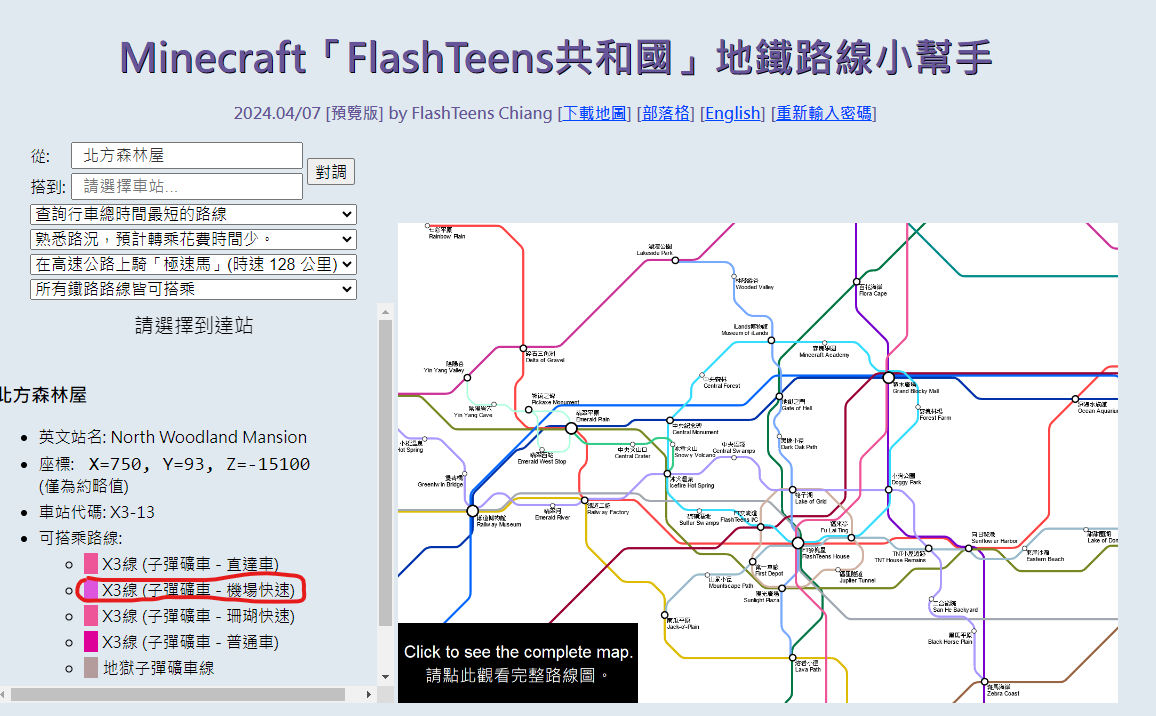Click the Jack-o'-Plain station node
The image size is (1156, 716).
point(664,615)
